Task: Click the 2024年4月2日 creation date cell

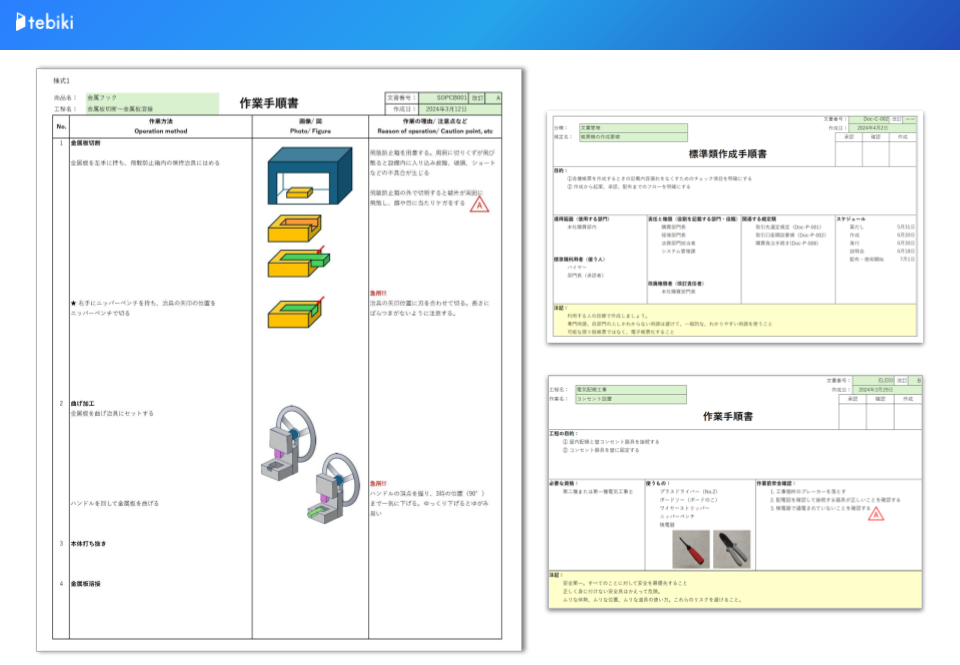Action: pos(882,128)
